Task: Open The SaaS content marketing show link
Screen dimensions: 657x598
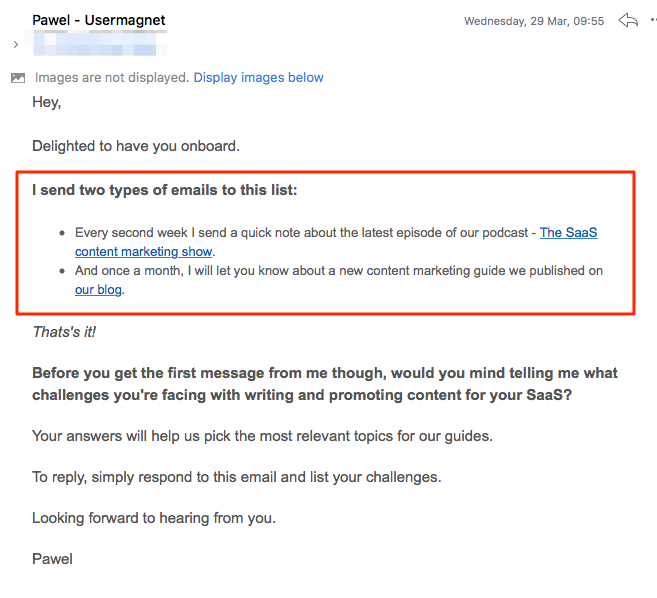Action: [x=336, y=242]
